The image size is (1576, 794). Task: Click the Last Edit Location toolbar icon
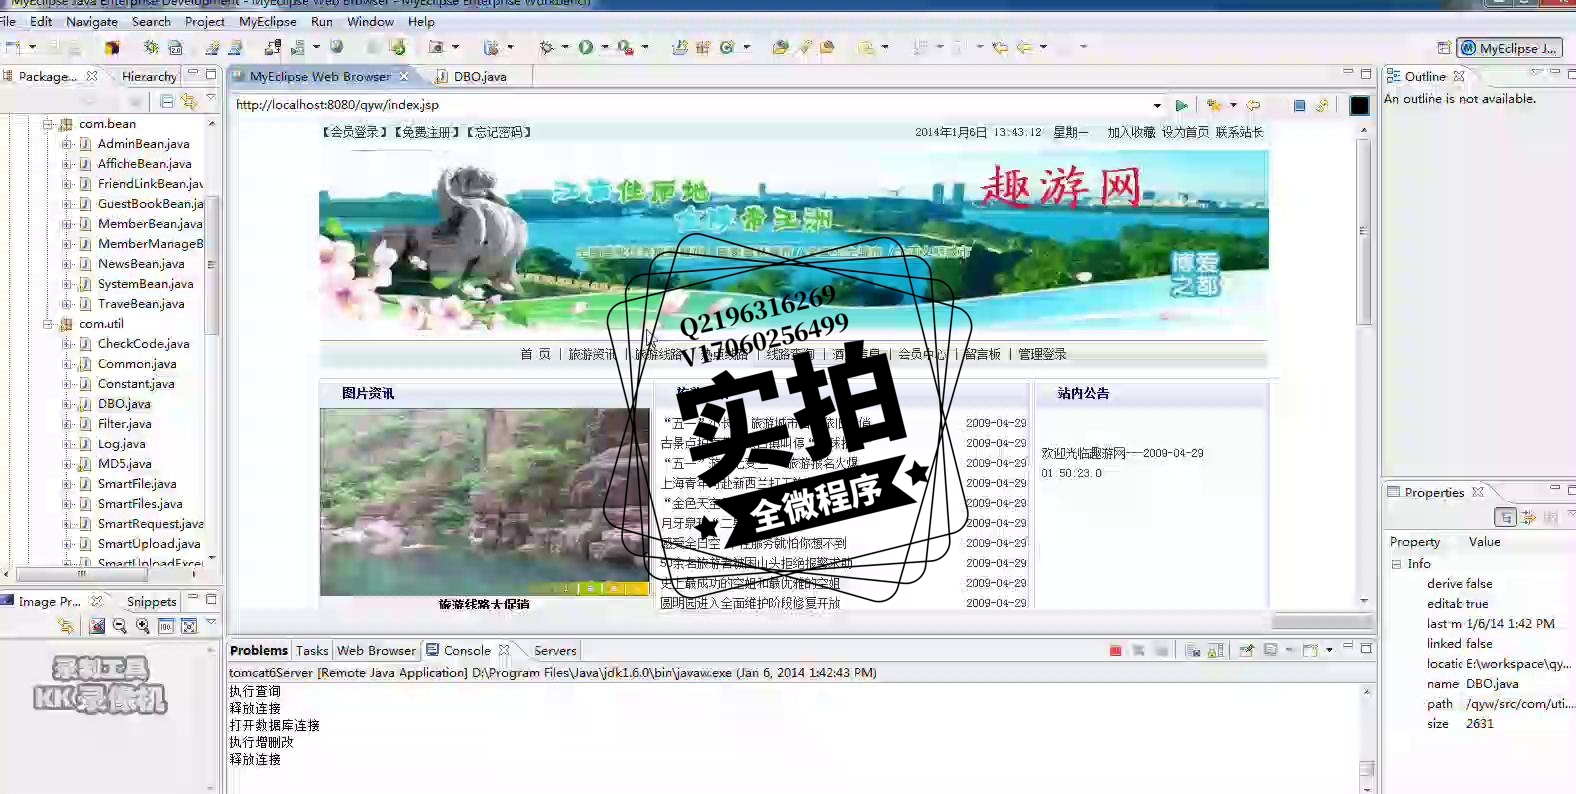pos(1000,47)
